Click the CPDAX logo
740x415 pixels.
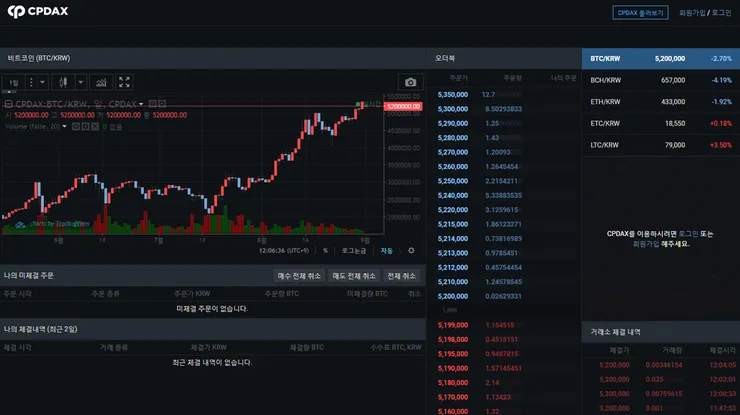pyautogui.click(x=38, y=11)
